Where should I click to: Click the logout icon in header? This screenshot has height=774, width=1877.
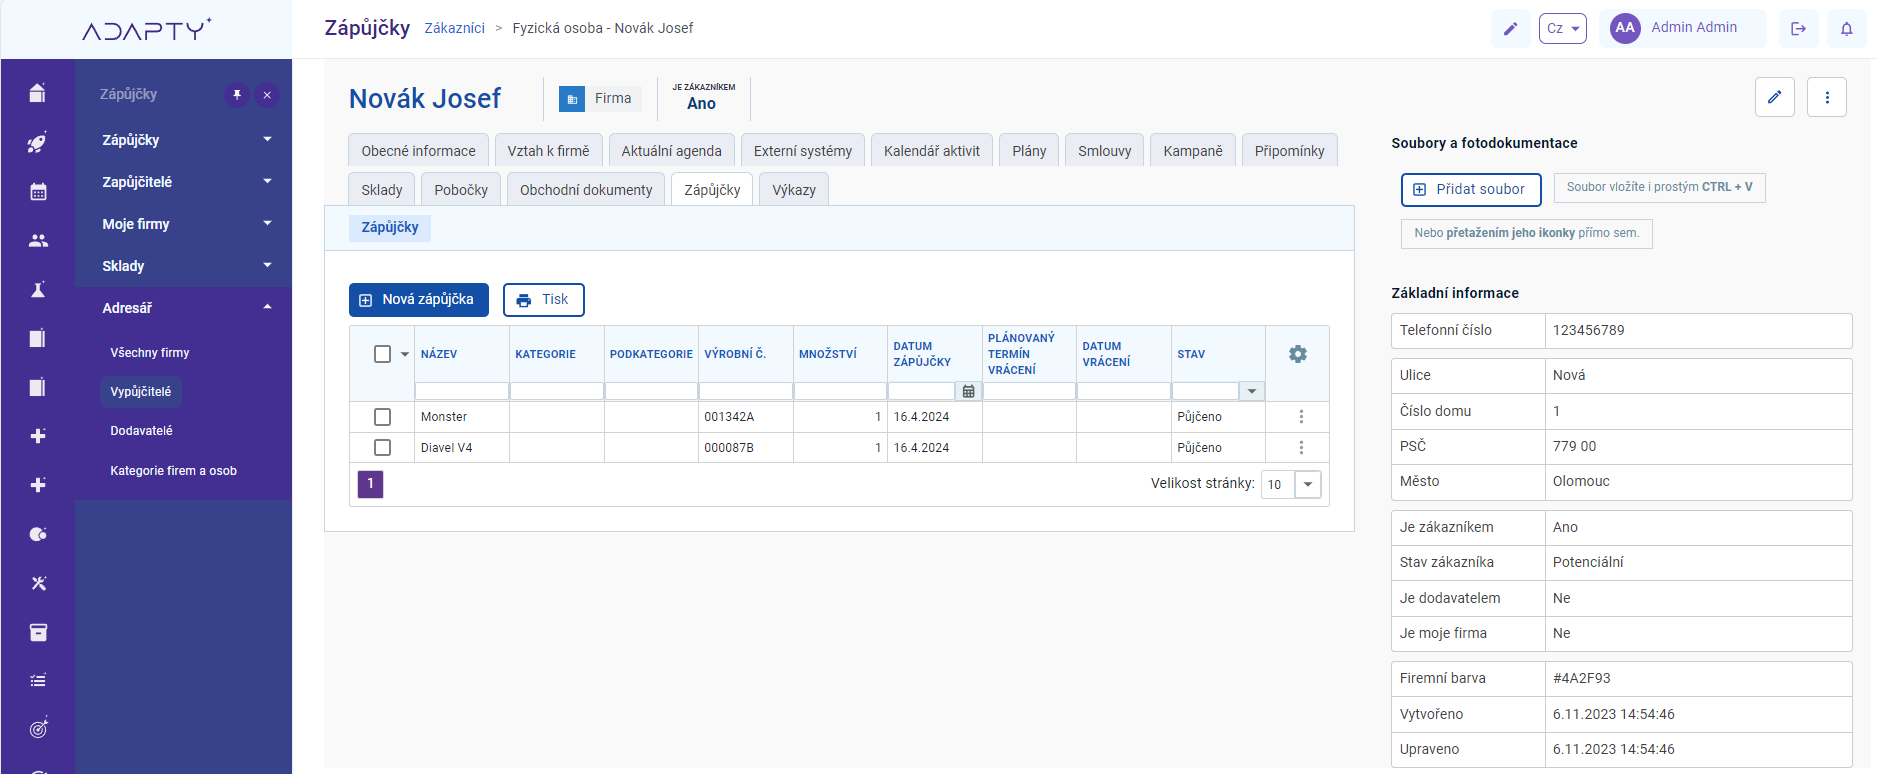tap(1798, 29)
